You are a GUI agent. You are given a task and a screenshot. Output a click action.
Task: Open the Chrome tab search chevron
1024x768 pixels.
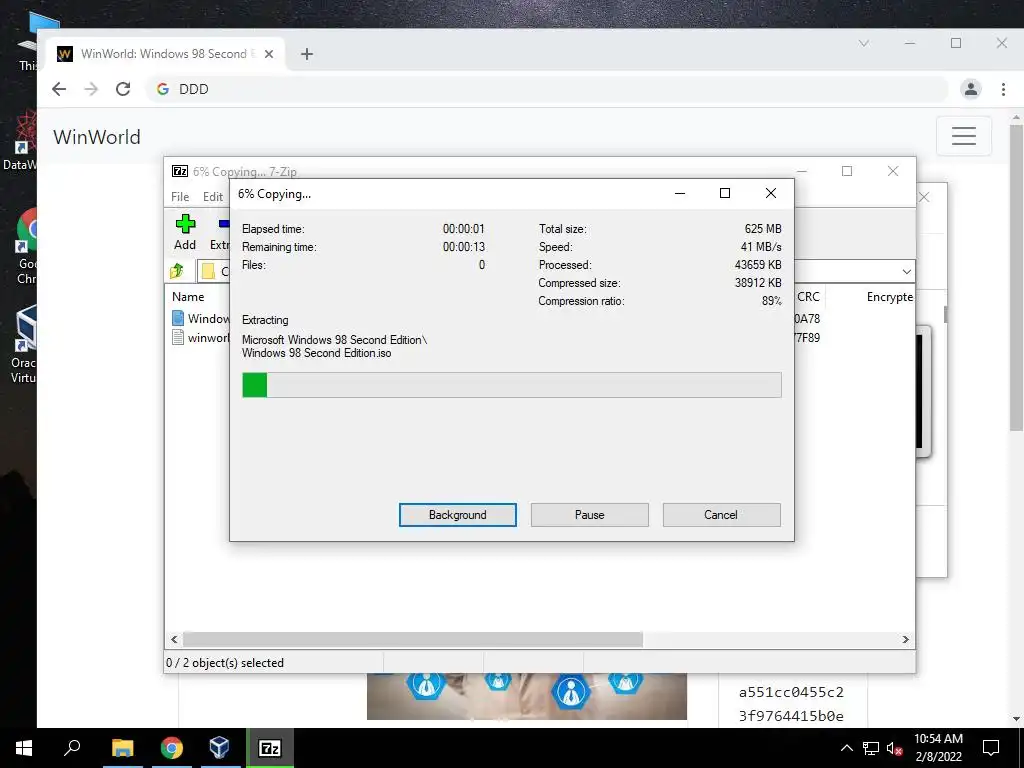point(863,43)
